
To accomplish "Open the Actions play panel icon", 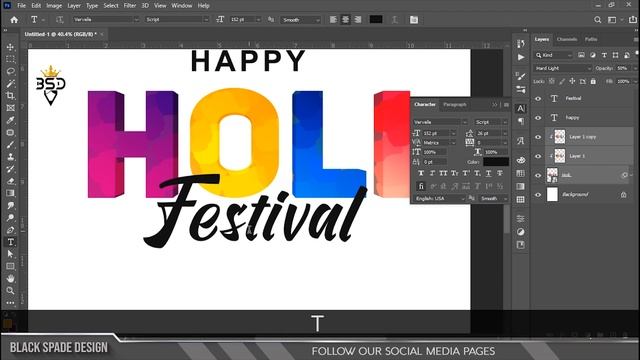I will click(521, 57).
